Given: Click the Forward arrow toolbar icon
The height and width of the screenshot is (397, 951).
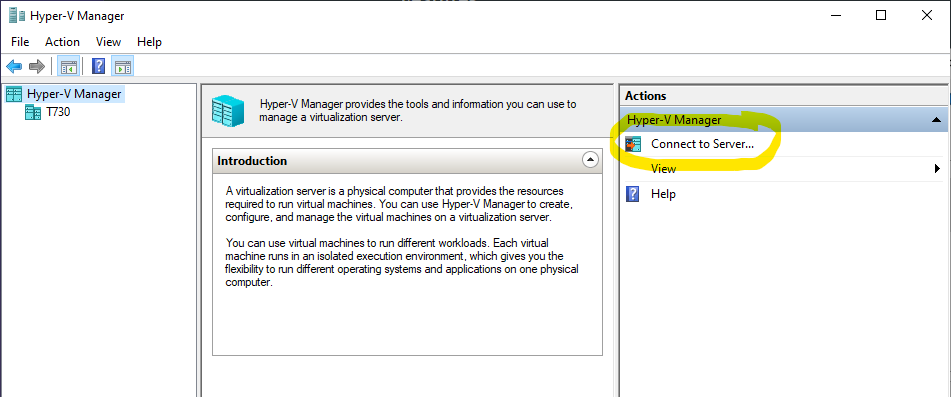Looking at the screenshot, I should [37, 66].
